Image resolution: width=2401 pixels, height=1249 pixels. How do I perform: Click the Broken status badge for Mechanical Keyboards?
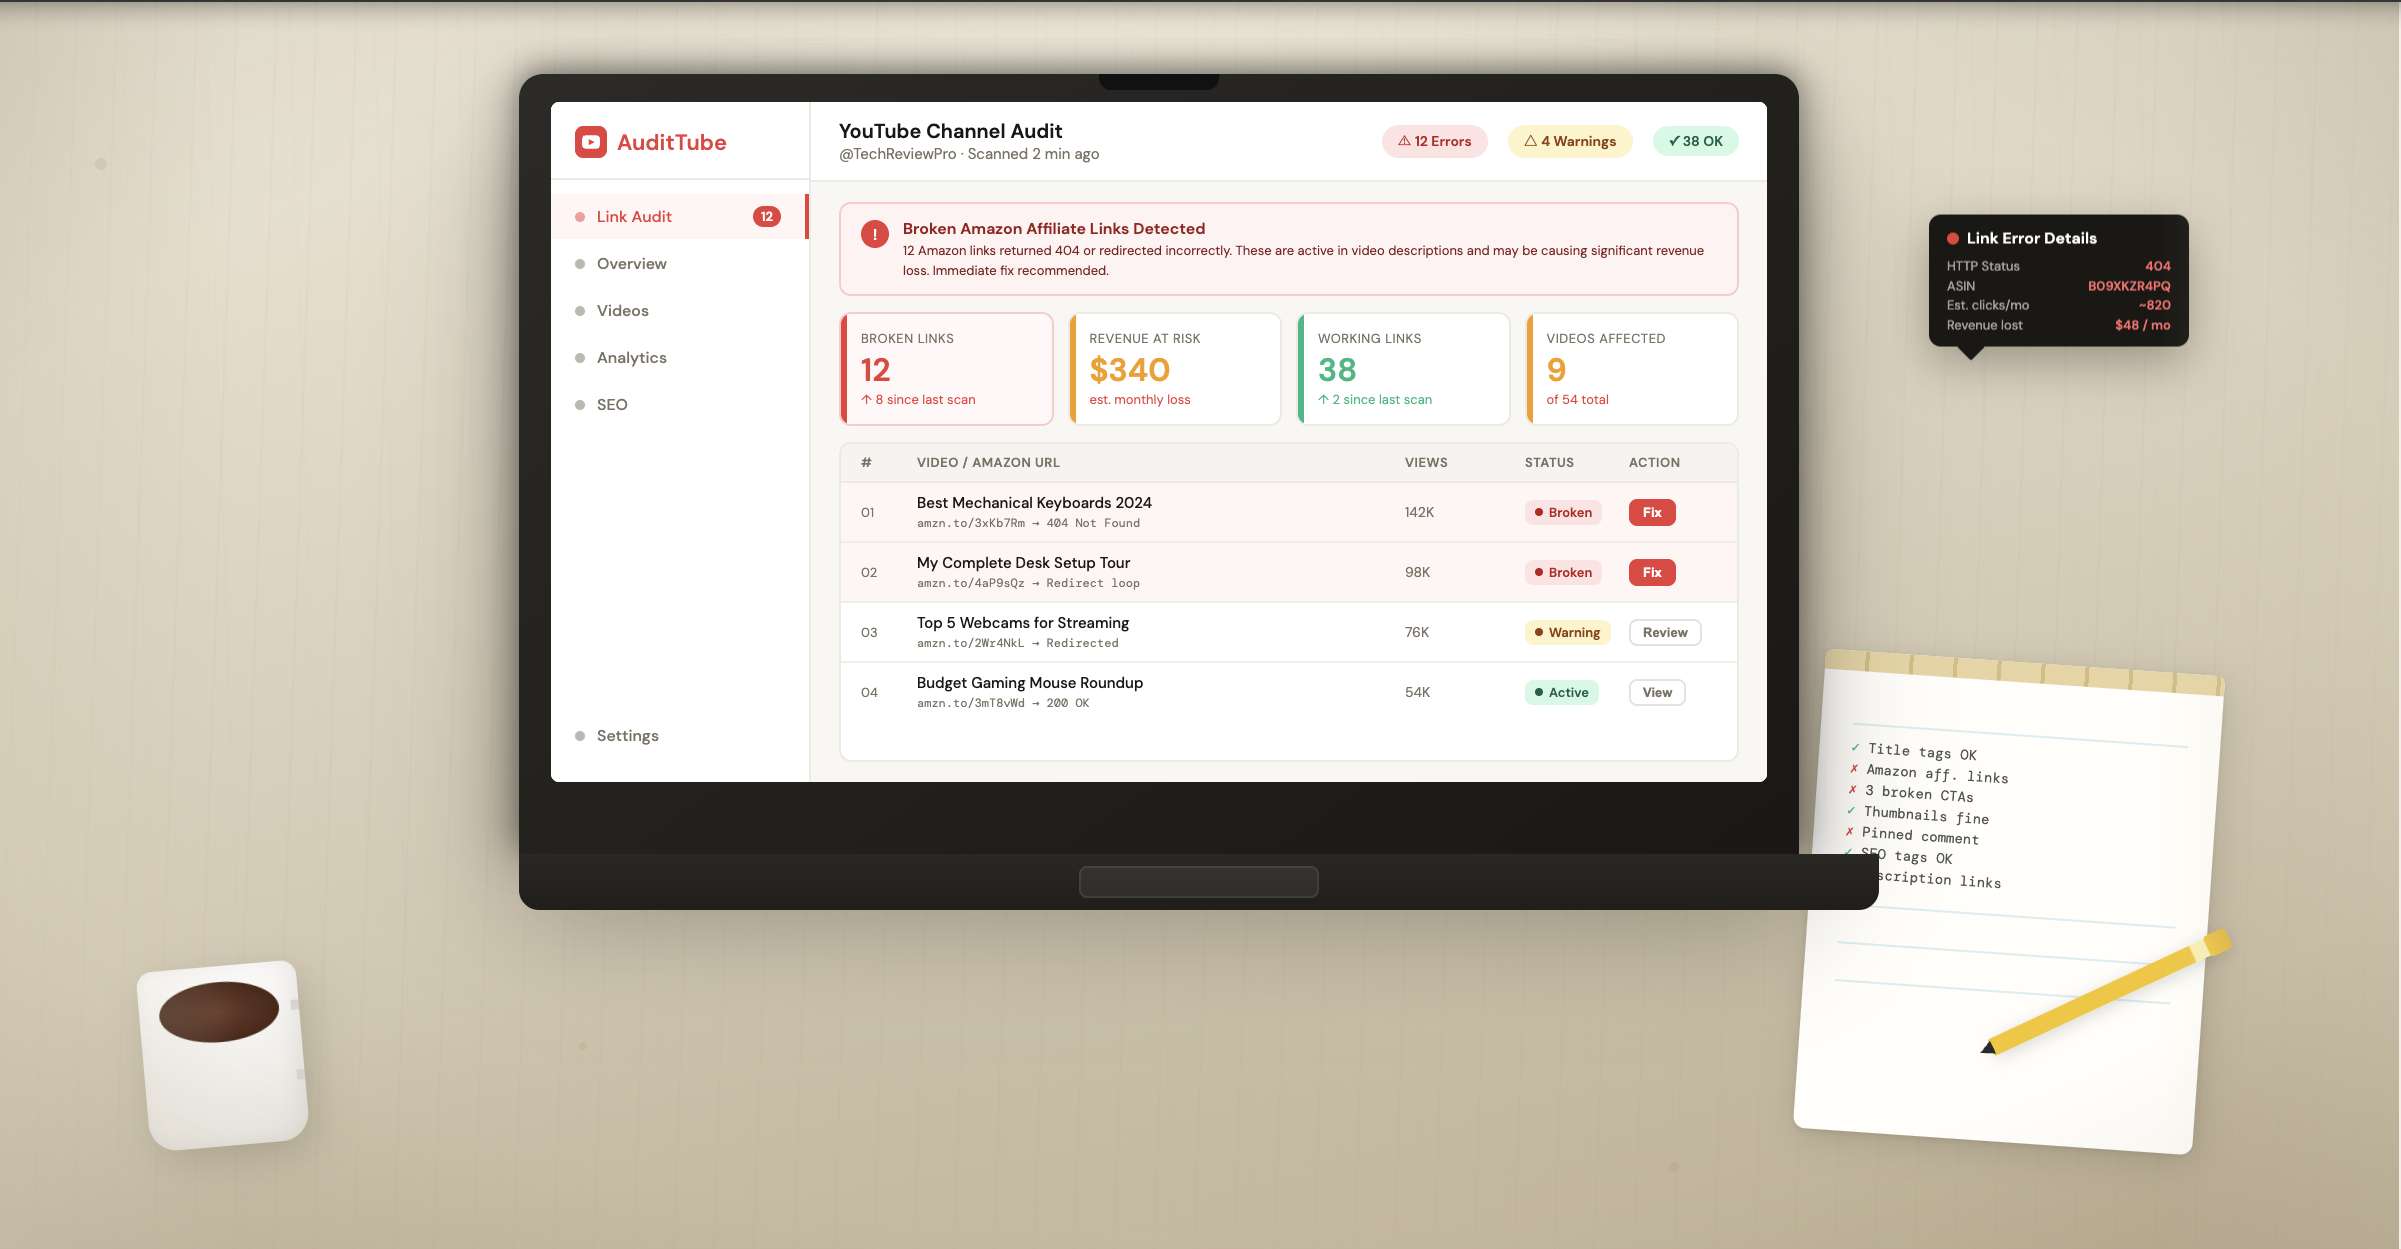click(1562, 512)
